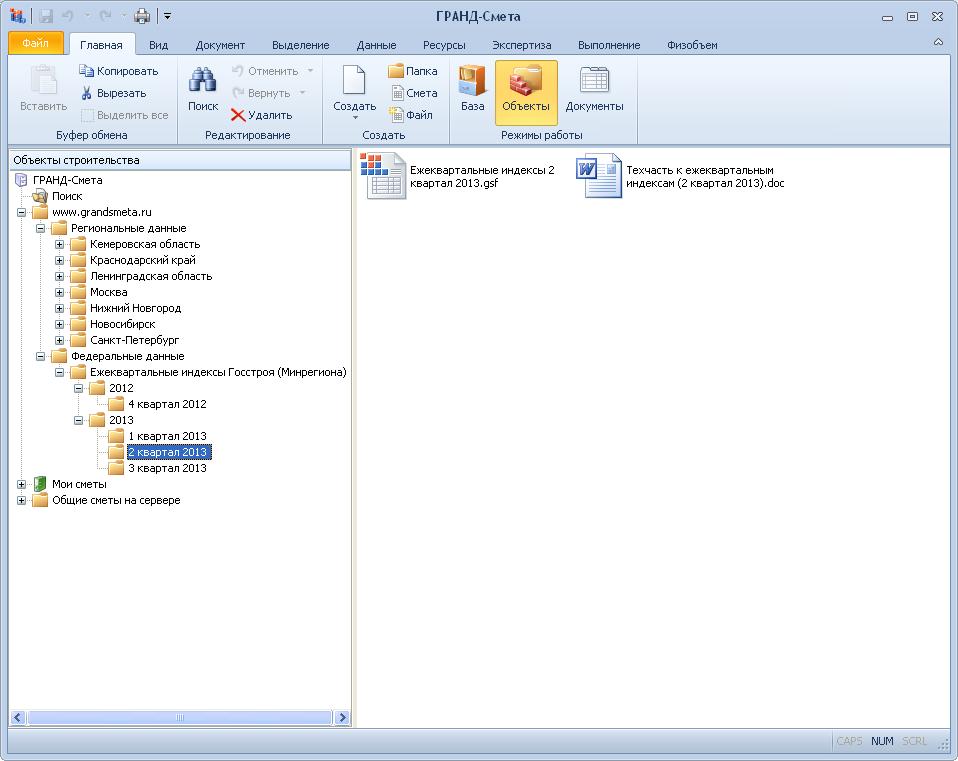Click the Создать new document icon

[x=354, y=81]
